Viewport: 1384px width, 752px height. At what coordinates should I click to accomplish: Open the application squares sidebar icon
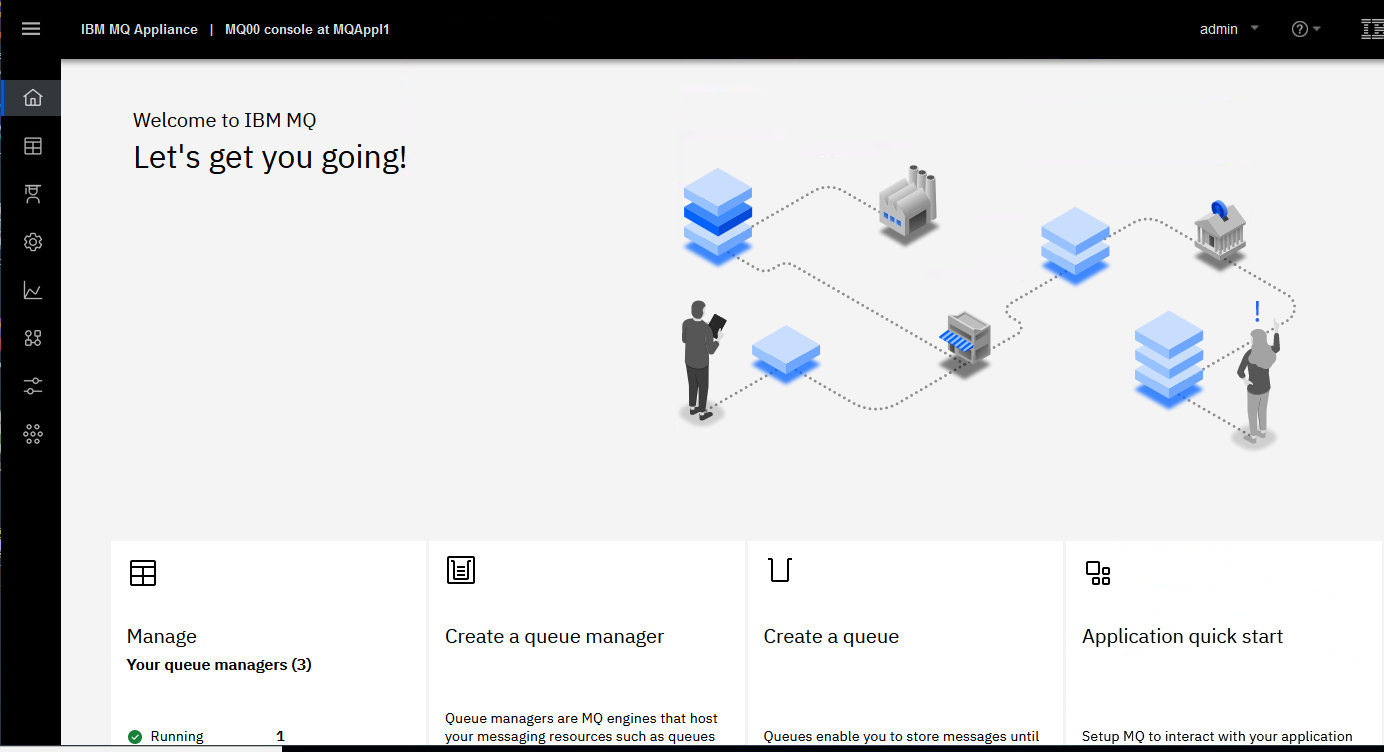33,338
